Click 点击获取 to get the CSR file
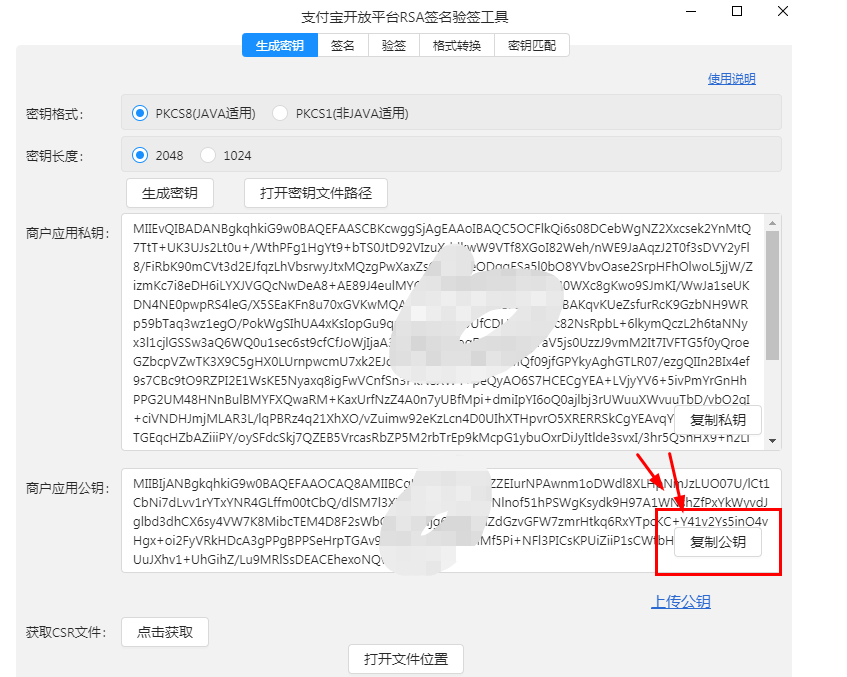Viewport: 847px width, 677px height. [x=165, y=632]
